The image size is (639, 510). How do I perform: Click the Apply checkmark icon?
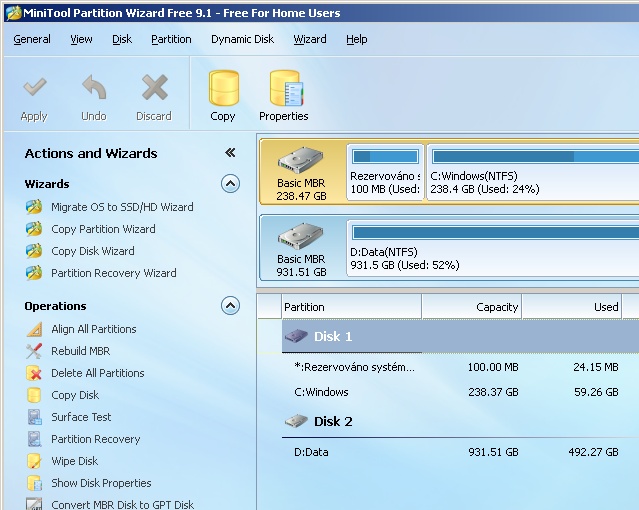[35, 87]
